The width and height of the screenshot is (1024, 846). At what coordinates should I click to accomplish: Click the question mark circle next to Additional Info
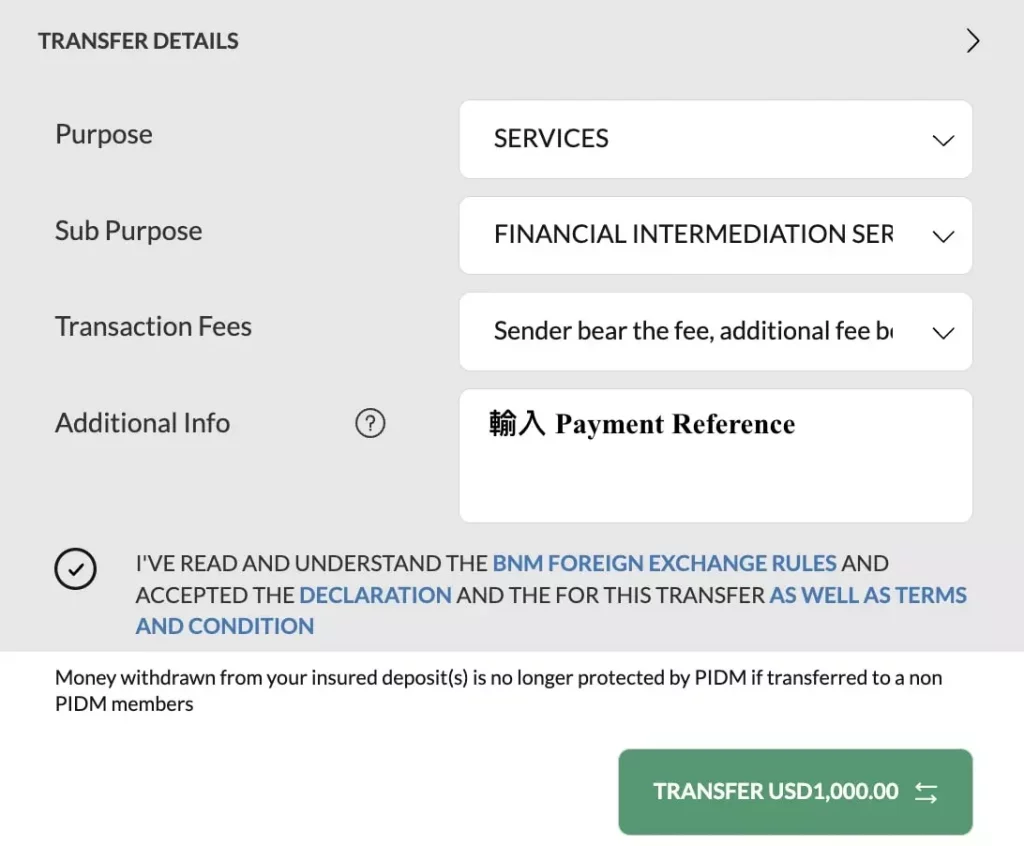tap(370, 424)
